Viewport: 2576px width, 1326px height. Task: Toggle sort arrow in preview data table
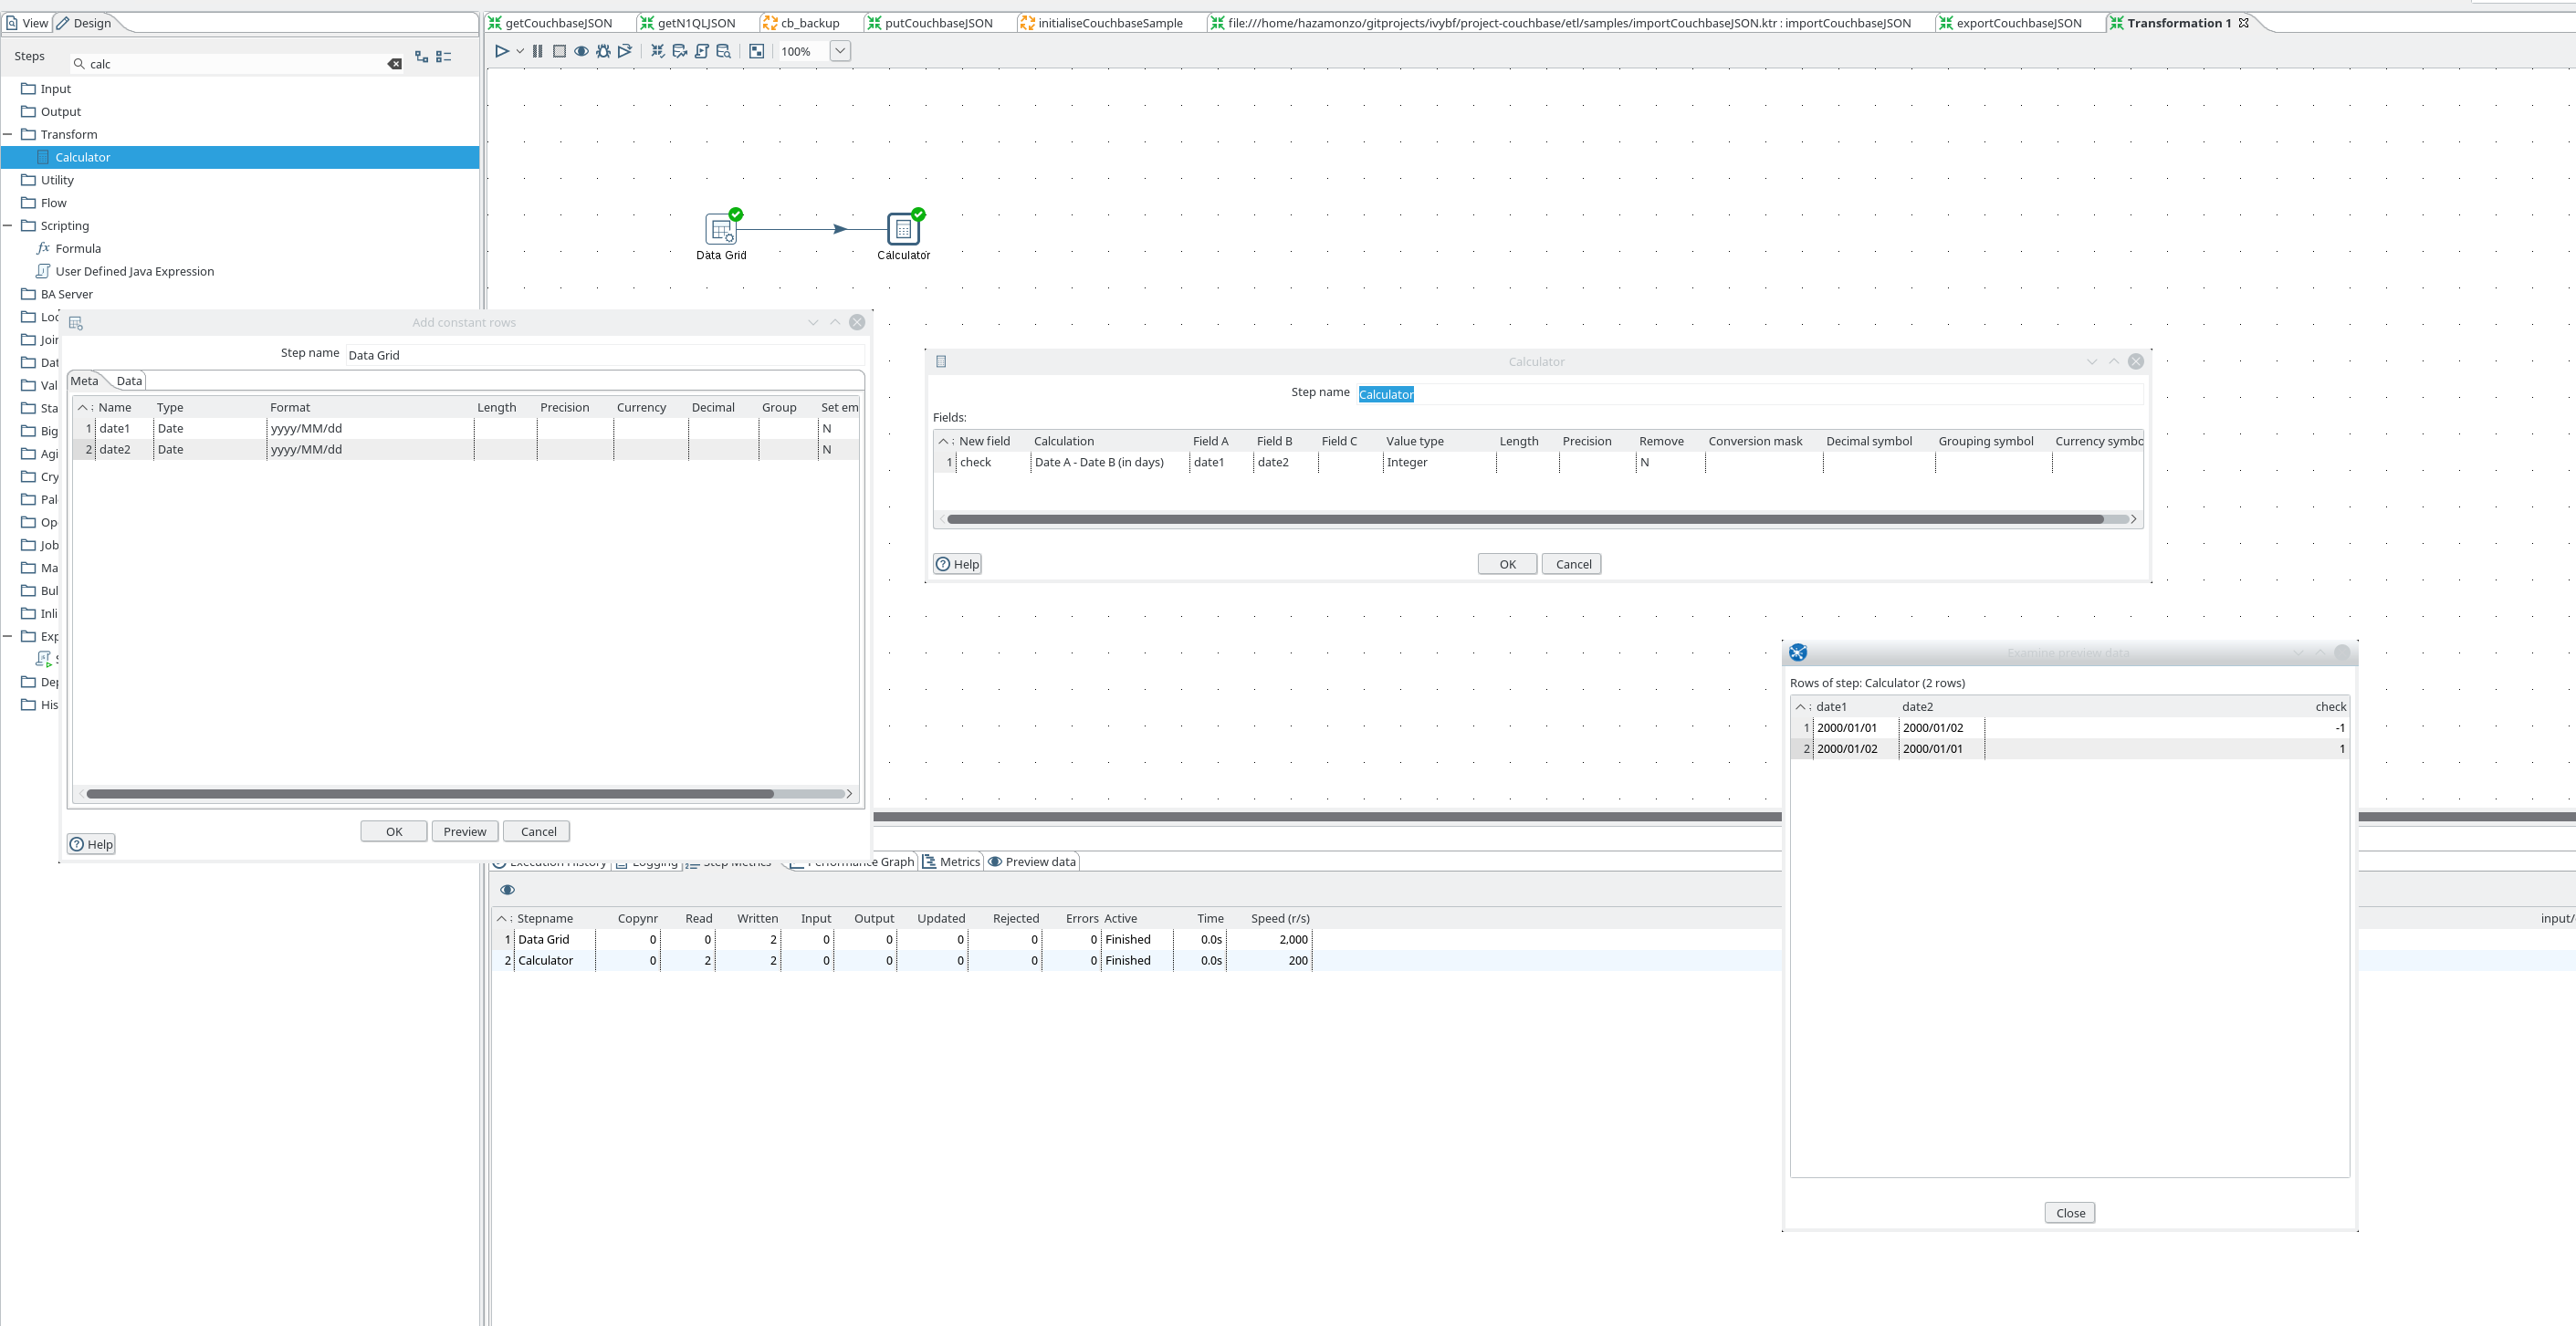click(1801, 707)
